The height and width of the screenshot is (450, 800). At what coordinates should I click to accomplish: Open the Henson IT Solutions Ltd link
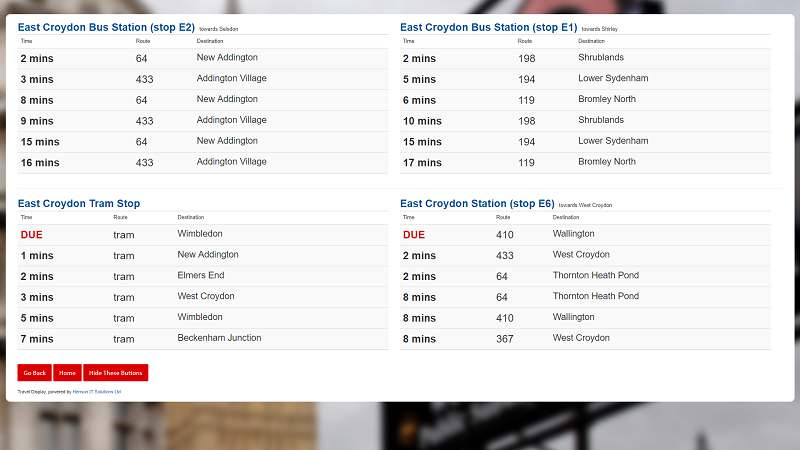(x=97, y=392)
